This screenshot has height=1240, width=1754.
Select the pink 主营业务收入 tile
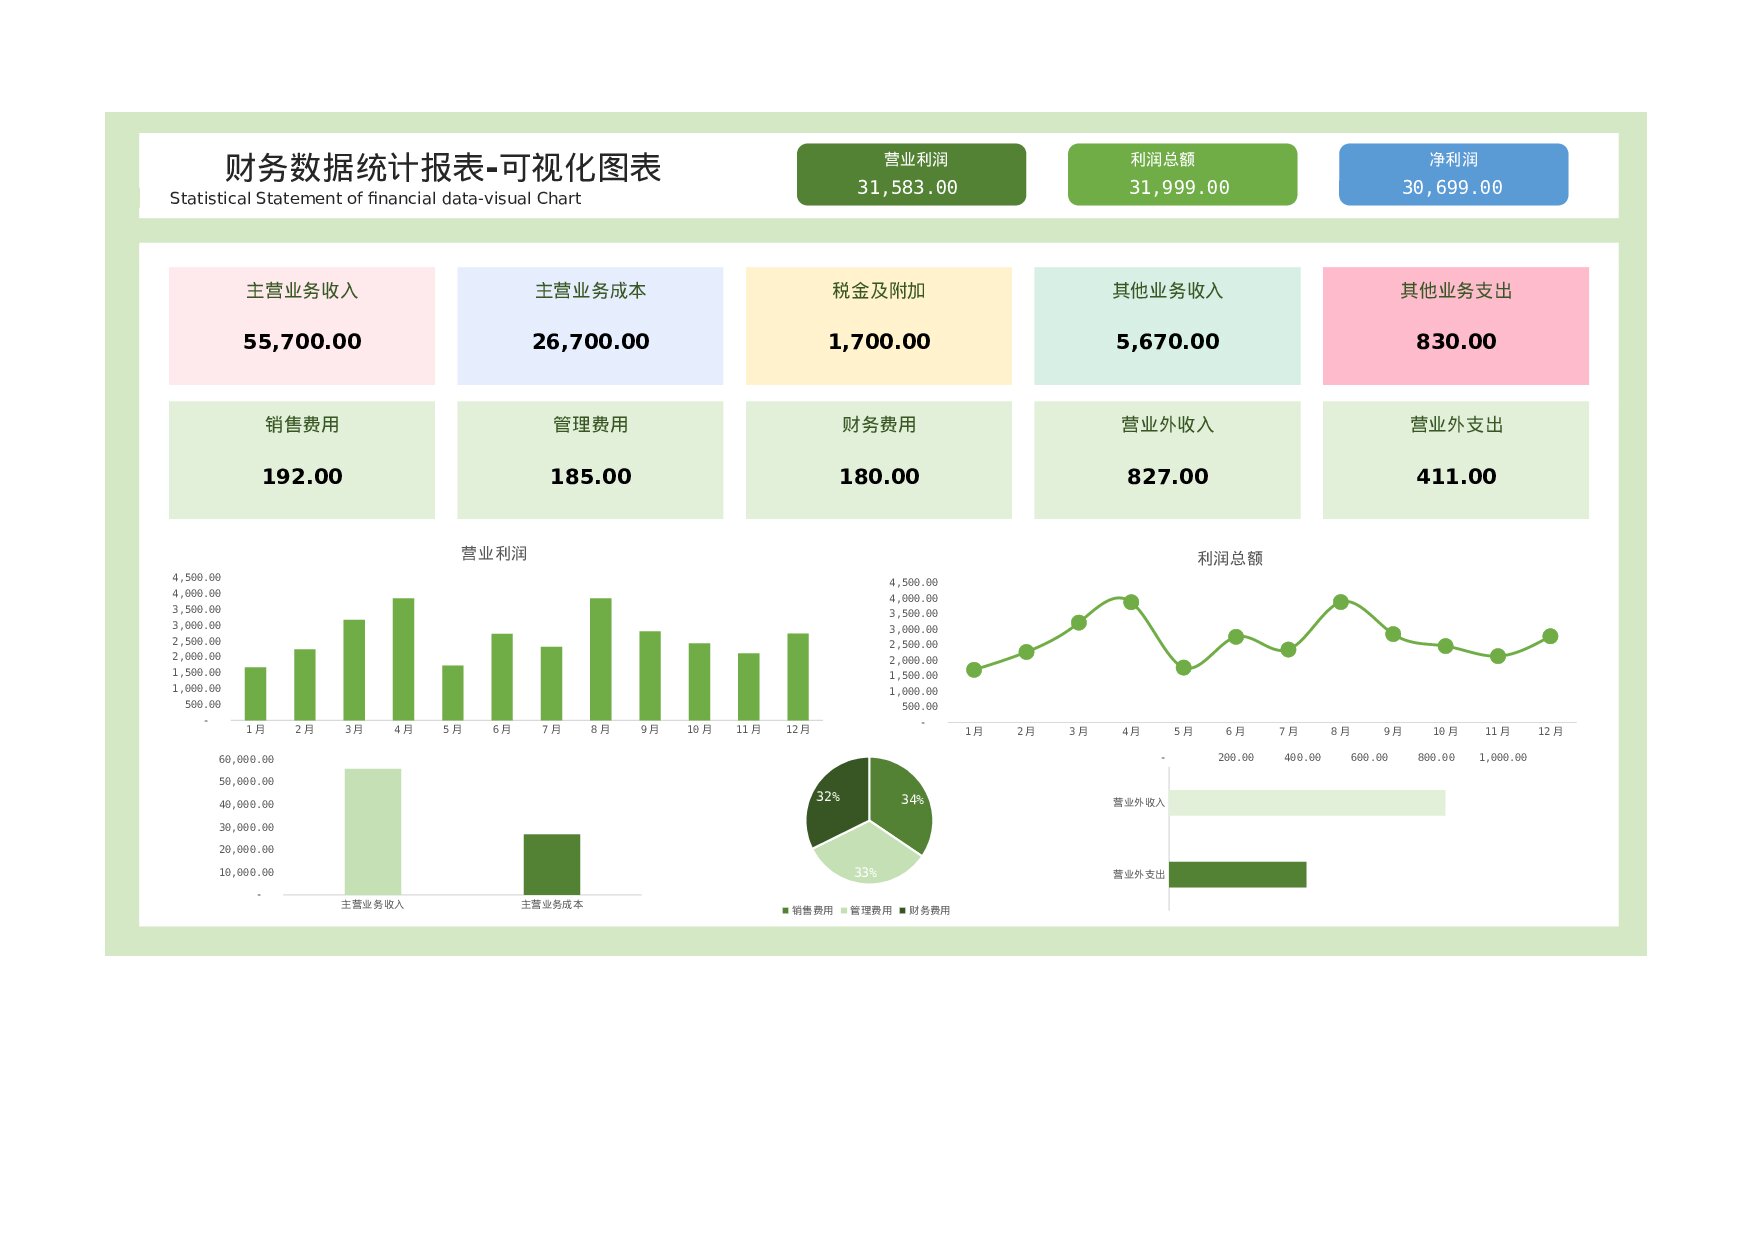pyautogui.click(x=302, y=325)
